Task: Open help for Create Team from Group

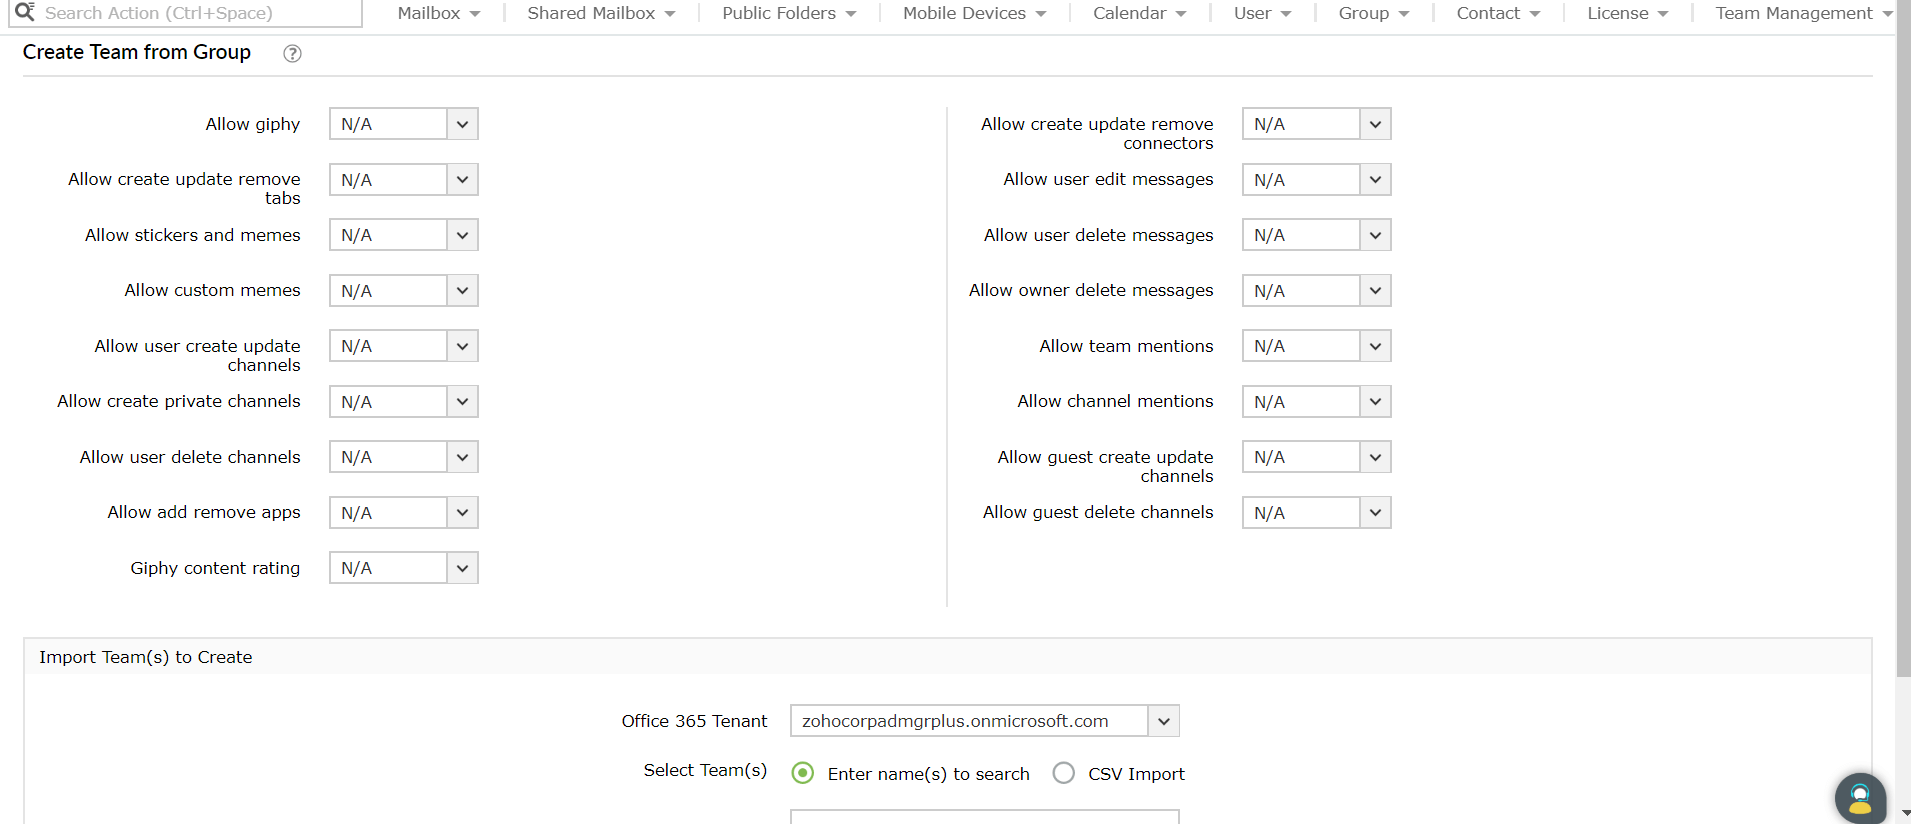Action: coord(292,54)
